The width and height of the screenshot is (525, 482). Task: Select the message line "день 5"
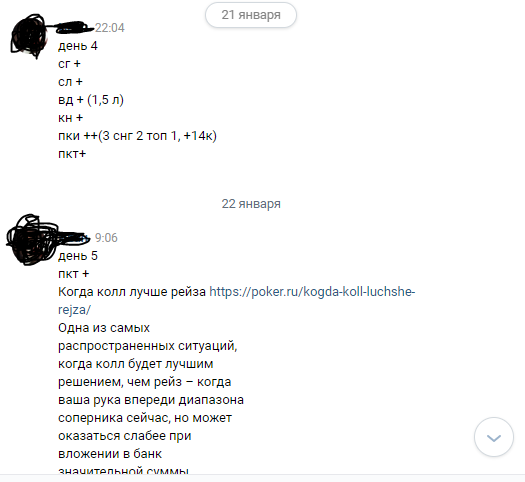click(x=78, y=256)
